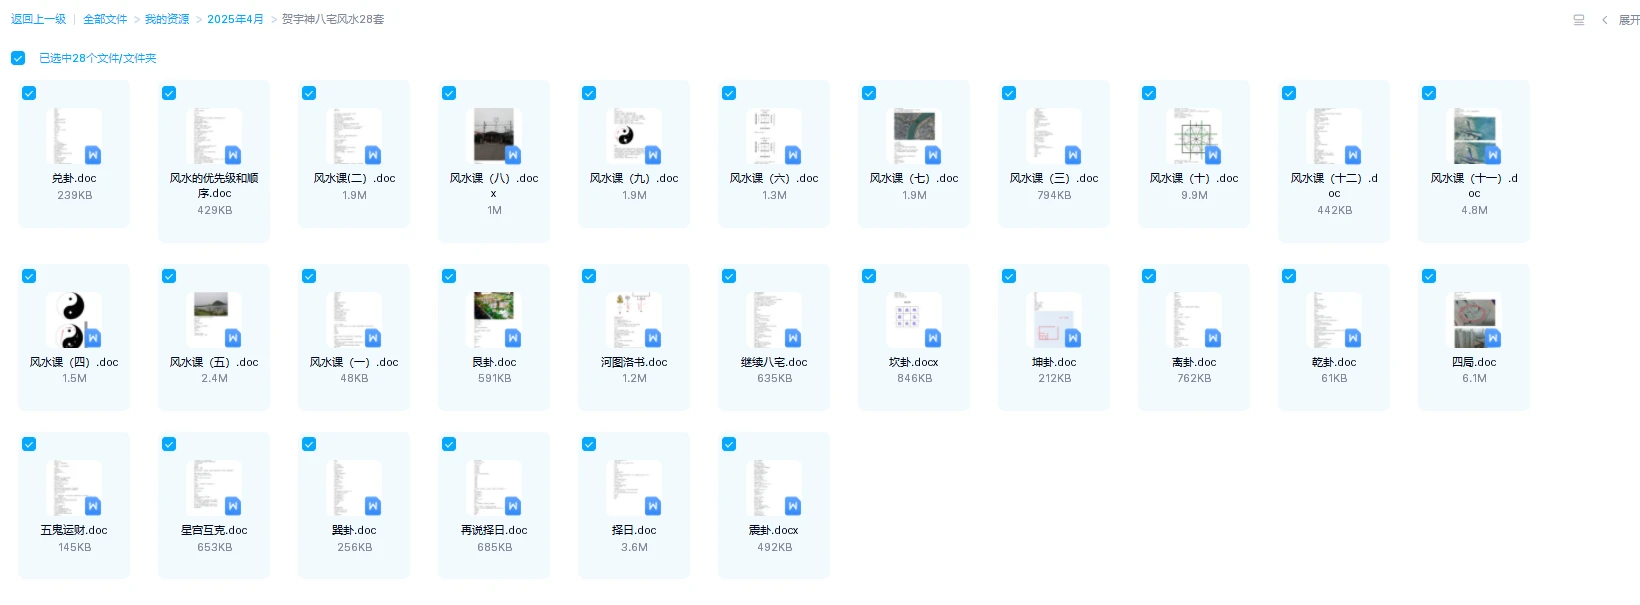Click the 已选中28个文件/文件夹 label
This screenshot has height=605, width=1640.
point(98,58)
